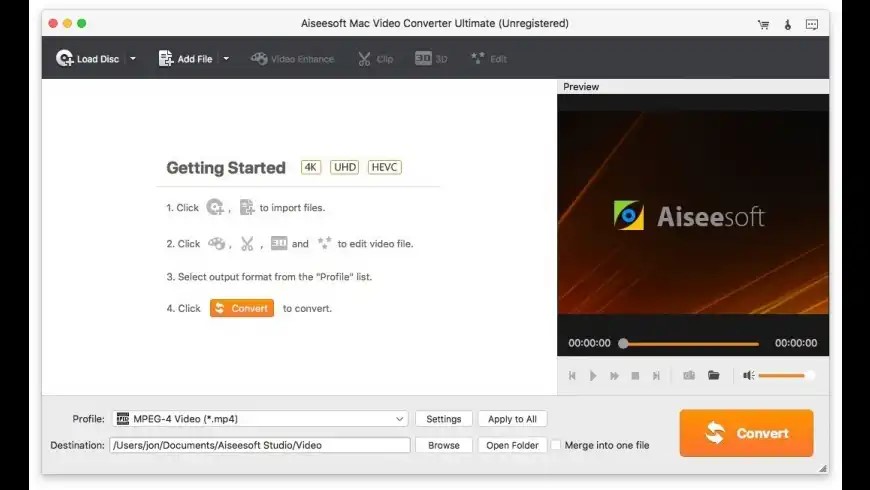
Task: Click the sparkle edit icon in step 2
Action: pos(324,243)
